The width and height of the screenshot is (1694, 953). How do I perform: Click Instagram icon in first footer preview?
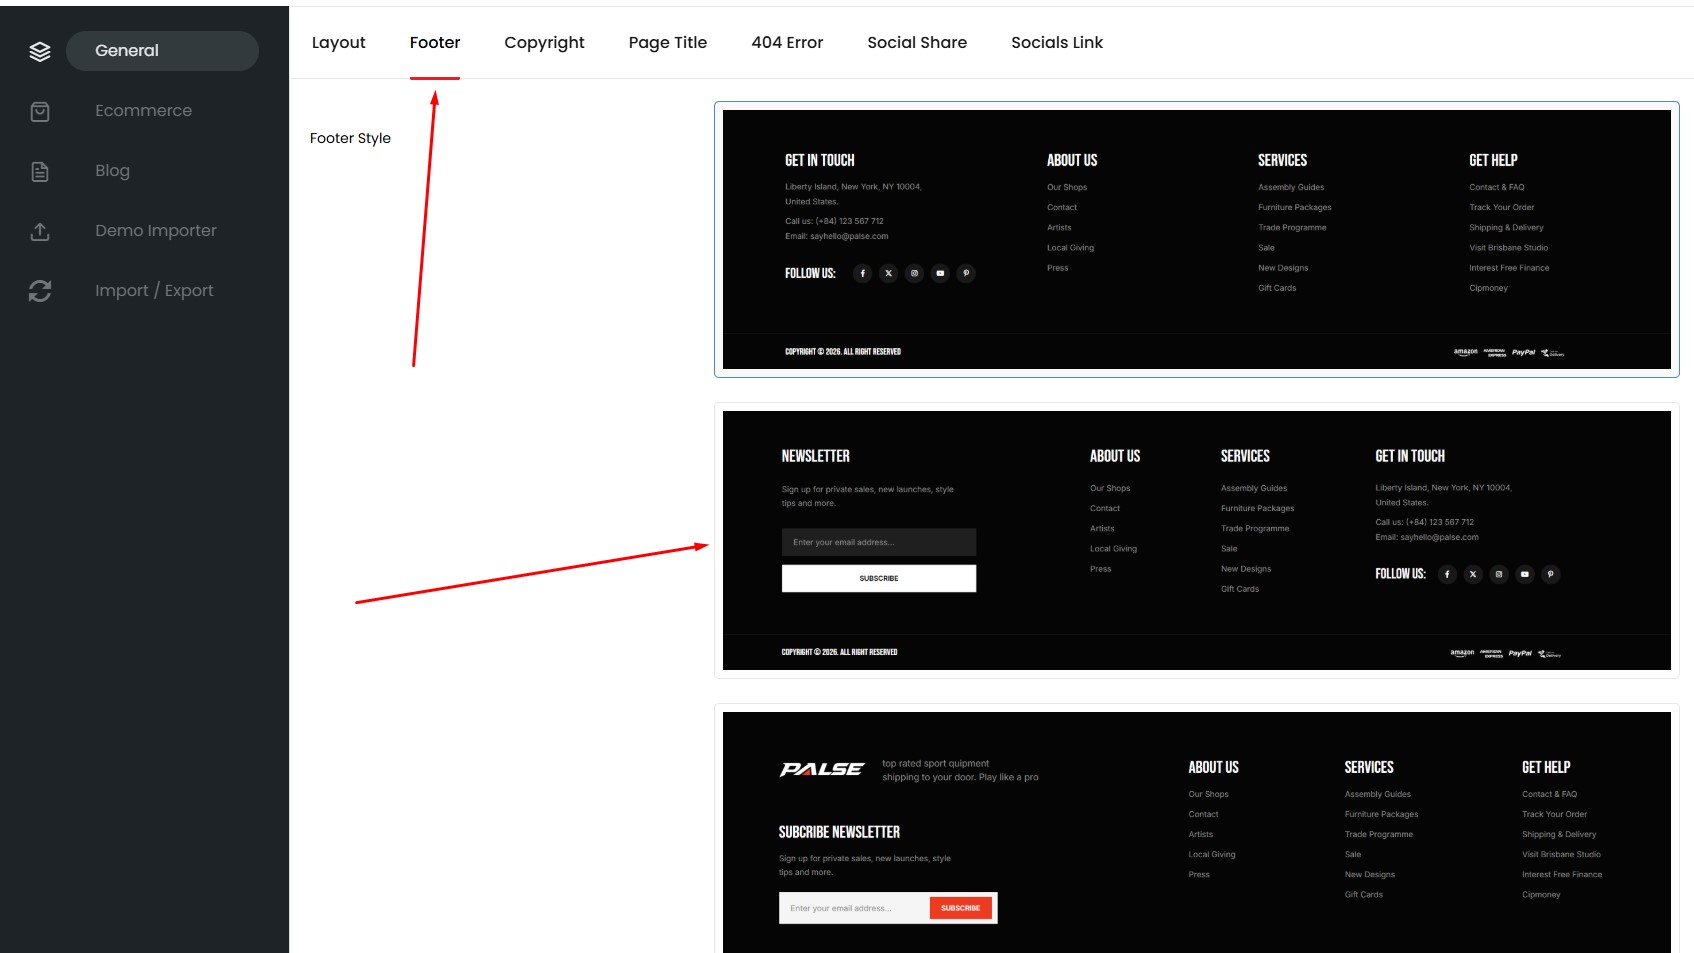pyautogui.click(x=914, y=273)
